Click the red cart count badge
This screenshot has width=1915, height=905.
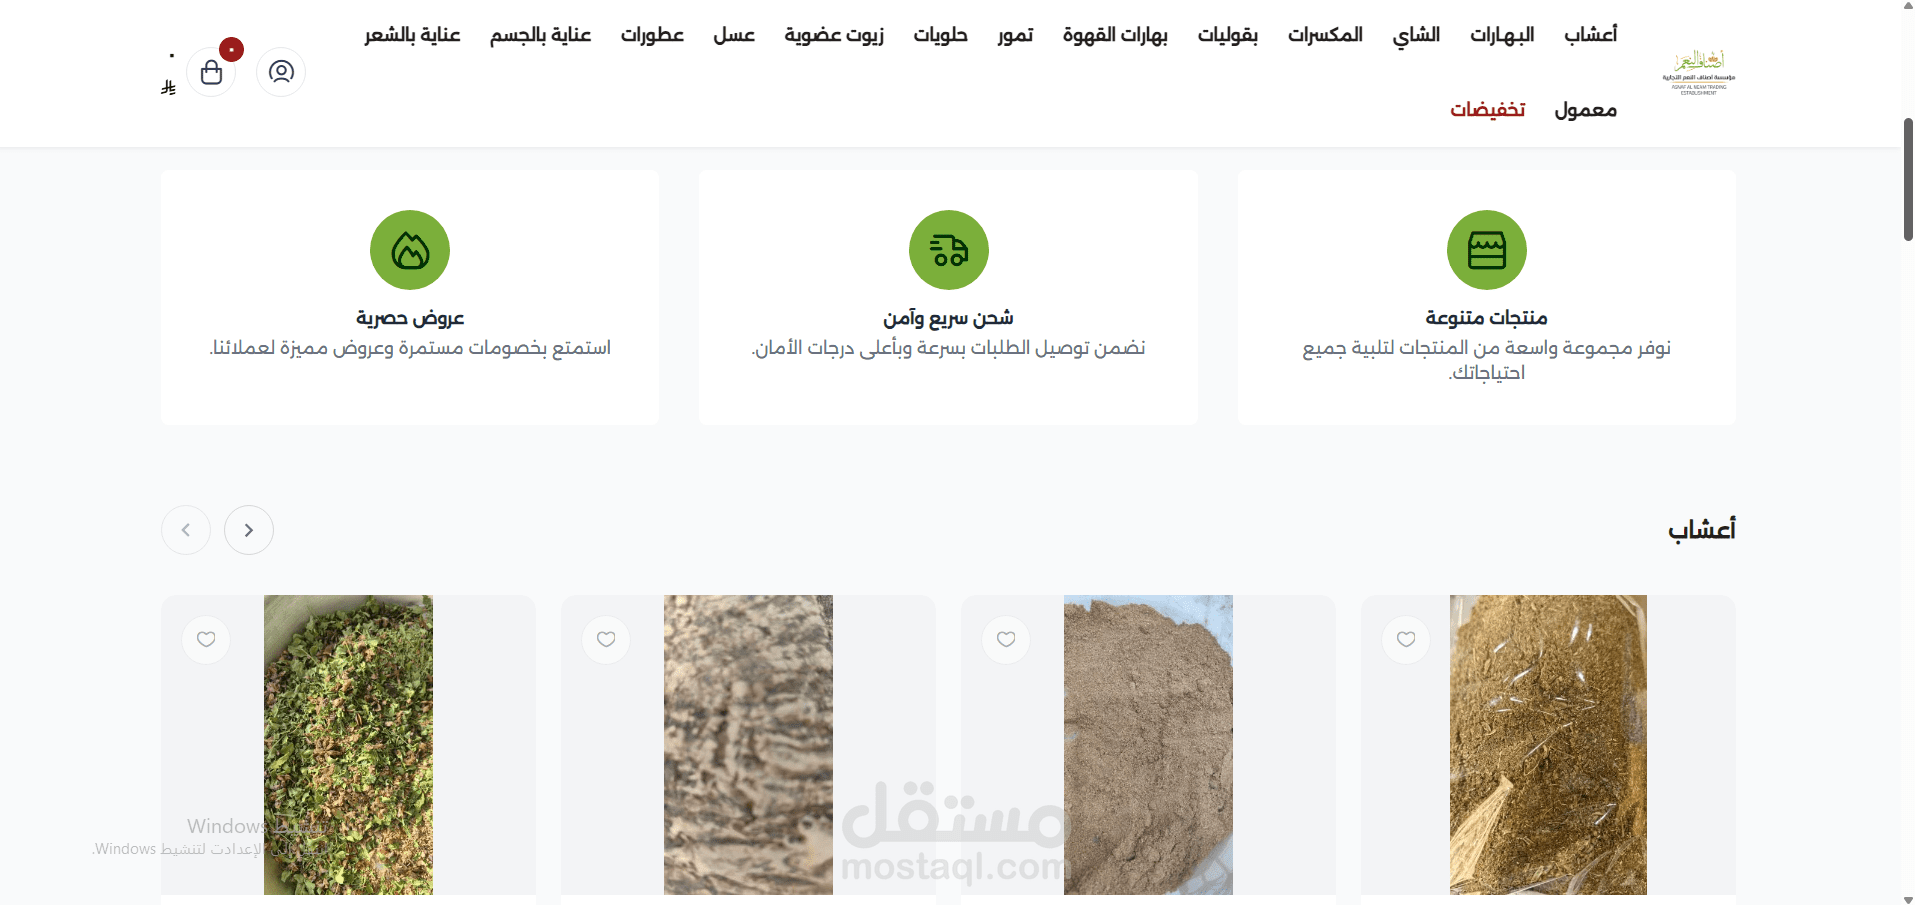click(x=231, y=49)
